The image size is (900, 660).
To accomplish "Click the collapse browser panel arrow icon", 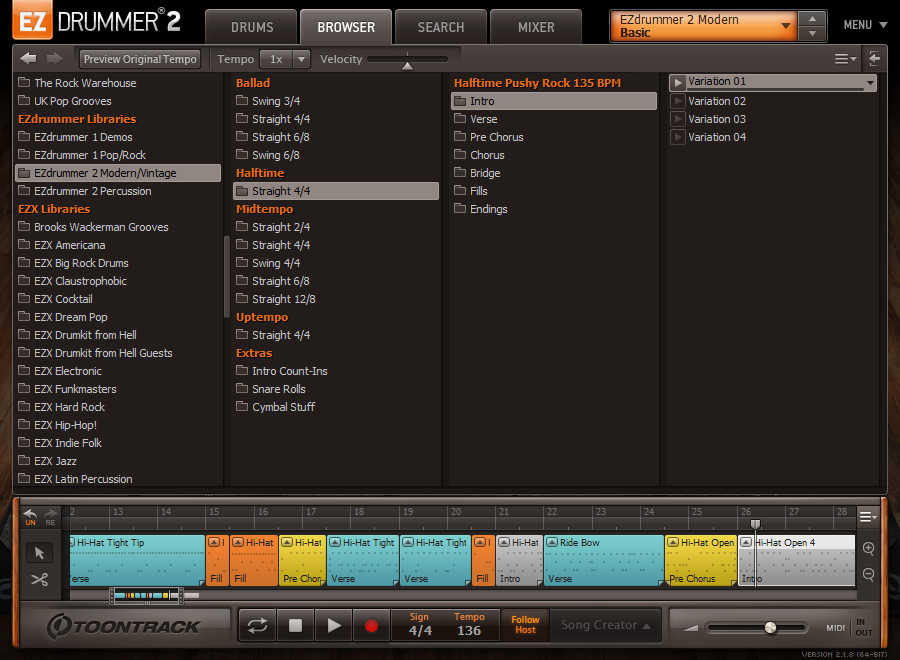I will point(875,59).
